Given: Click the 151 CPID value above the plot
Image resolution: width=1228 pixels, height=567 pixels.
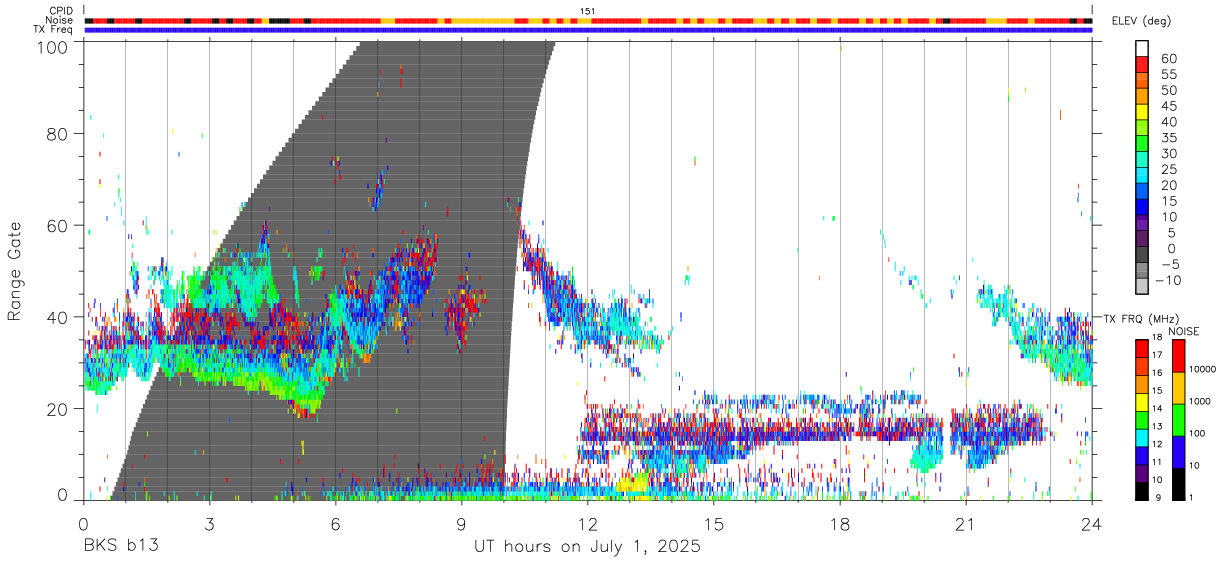Looking at the screenshot, I should coord(588,11).
